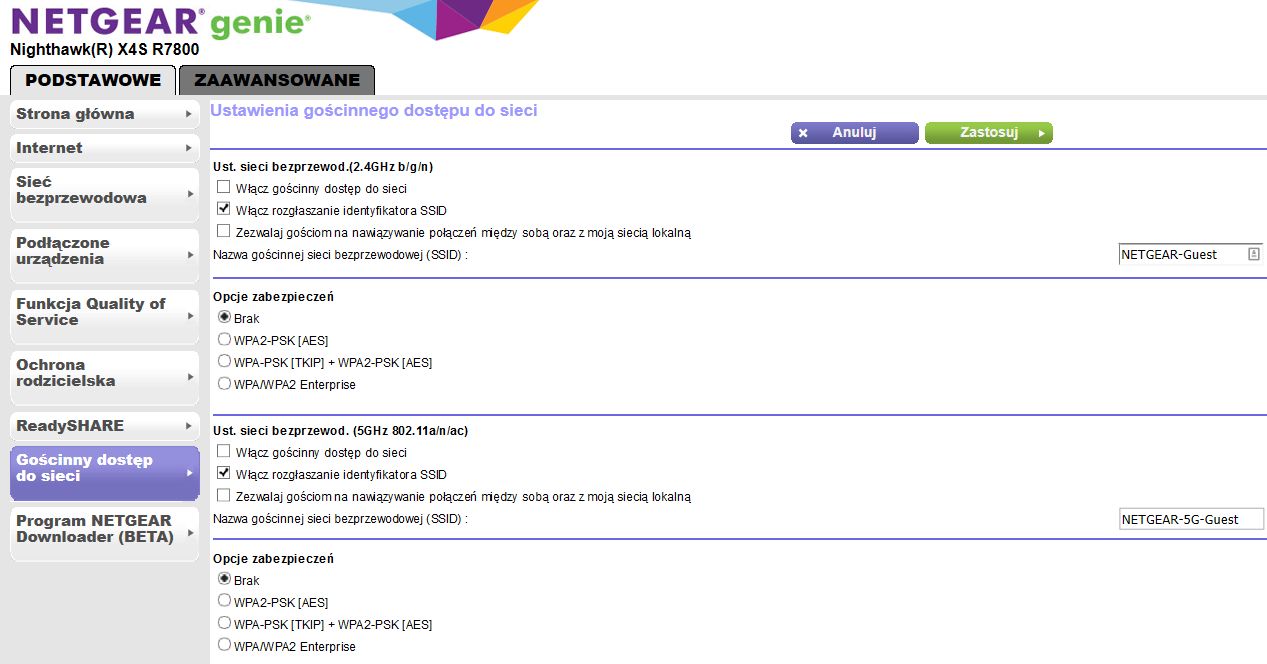Toggle 2.4GHz rozgłaszanie identyfikatora SSID checkbox

(x=224, y=209)
